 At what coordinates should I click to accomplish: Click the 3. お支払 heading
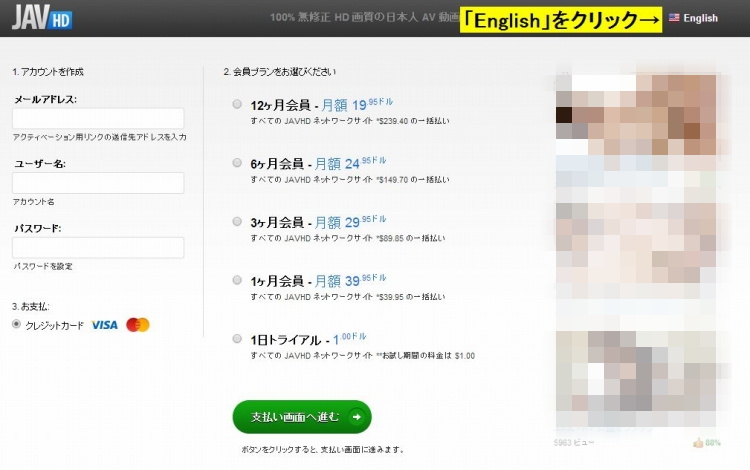[31, 306]
